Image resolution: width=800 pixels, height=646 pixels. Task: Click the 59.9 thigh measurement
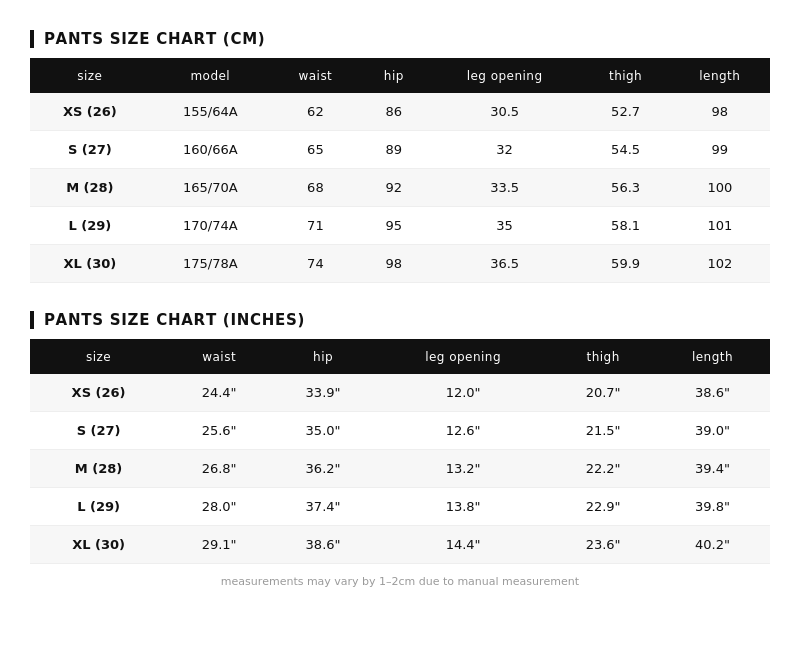click(625, 264)
